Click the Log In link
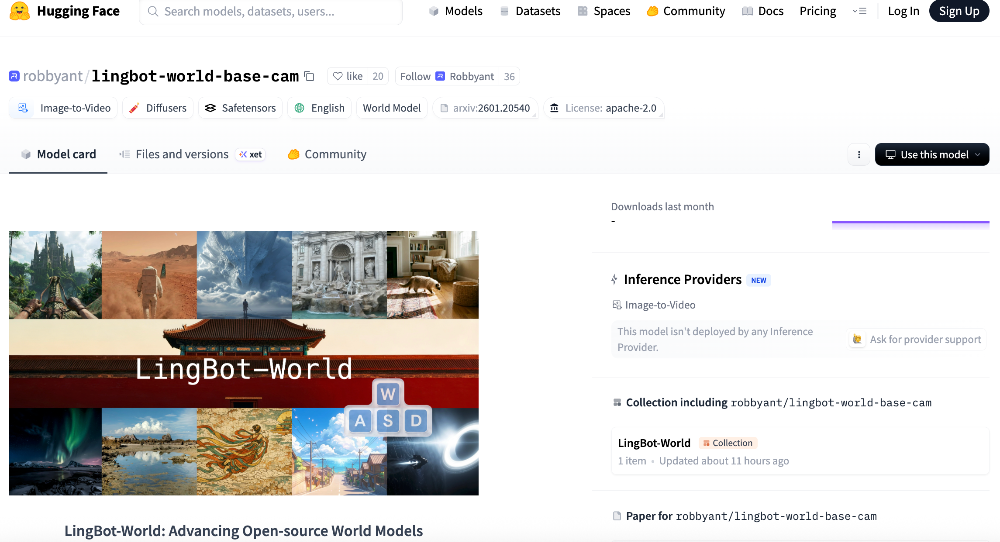1000x542 pixels. tap(903, 12)
